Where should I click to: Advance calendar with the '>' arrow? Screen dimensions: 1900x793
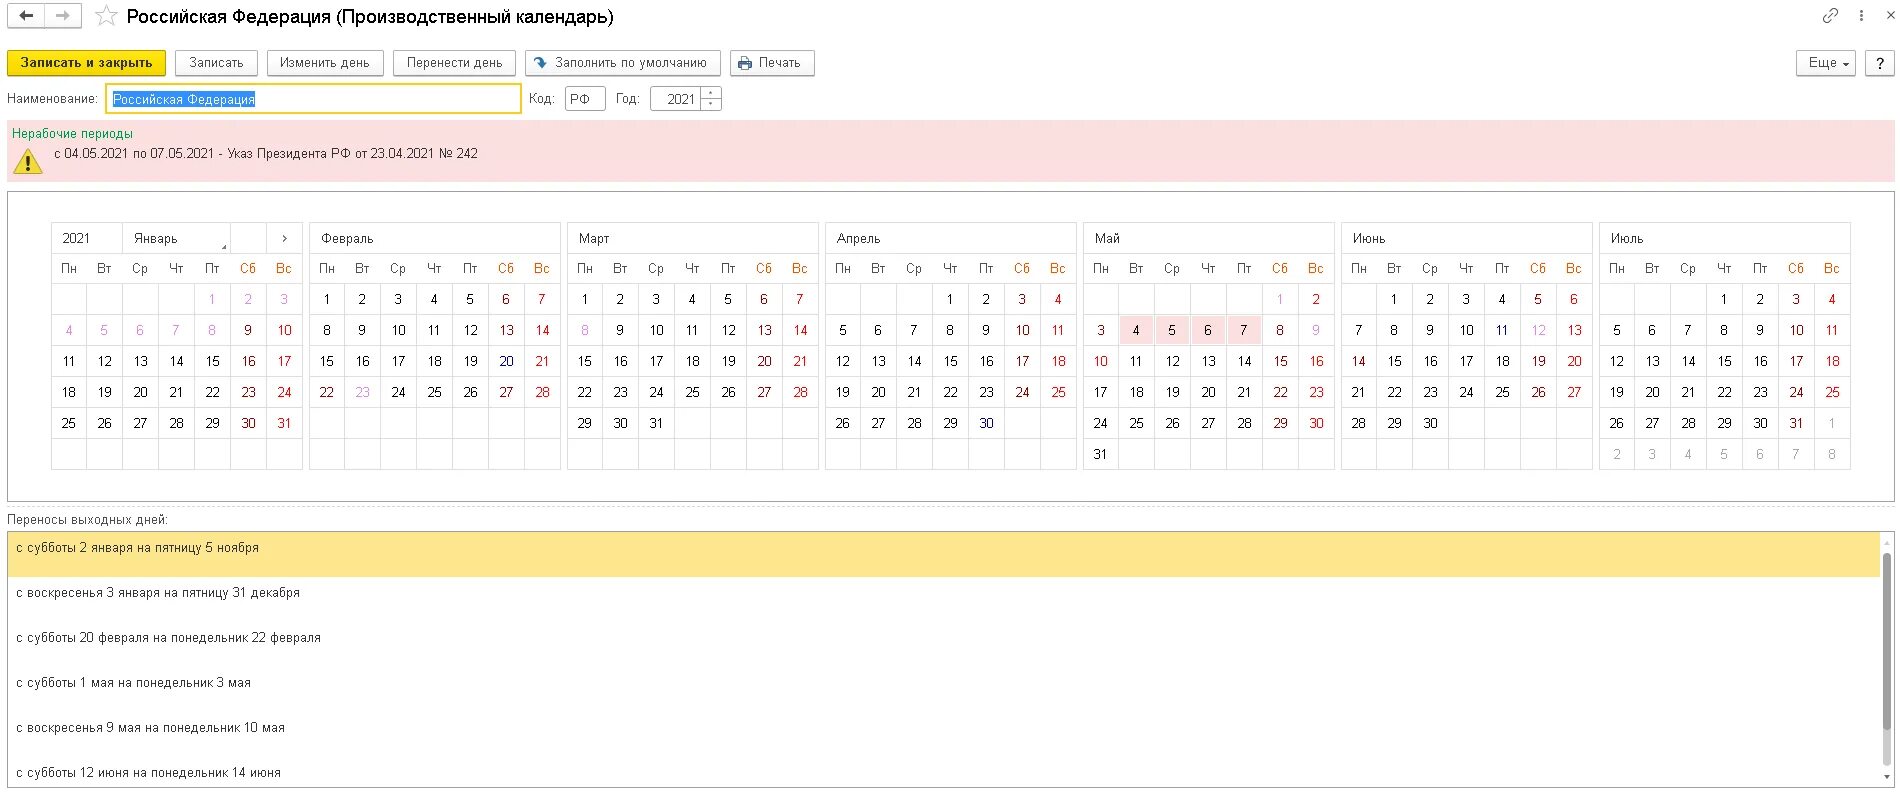coord(284,238)
